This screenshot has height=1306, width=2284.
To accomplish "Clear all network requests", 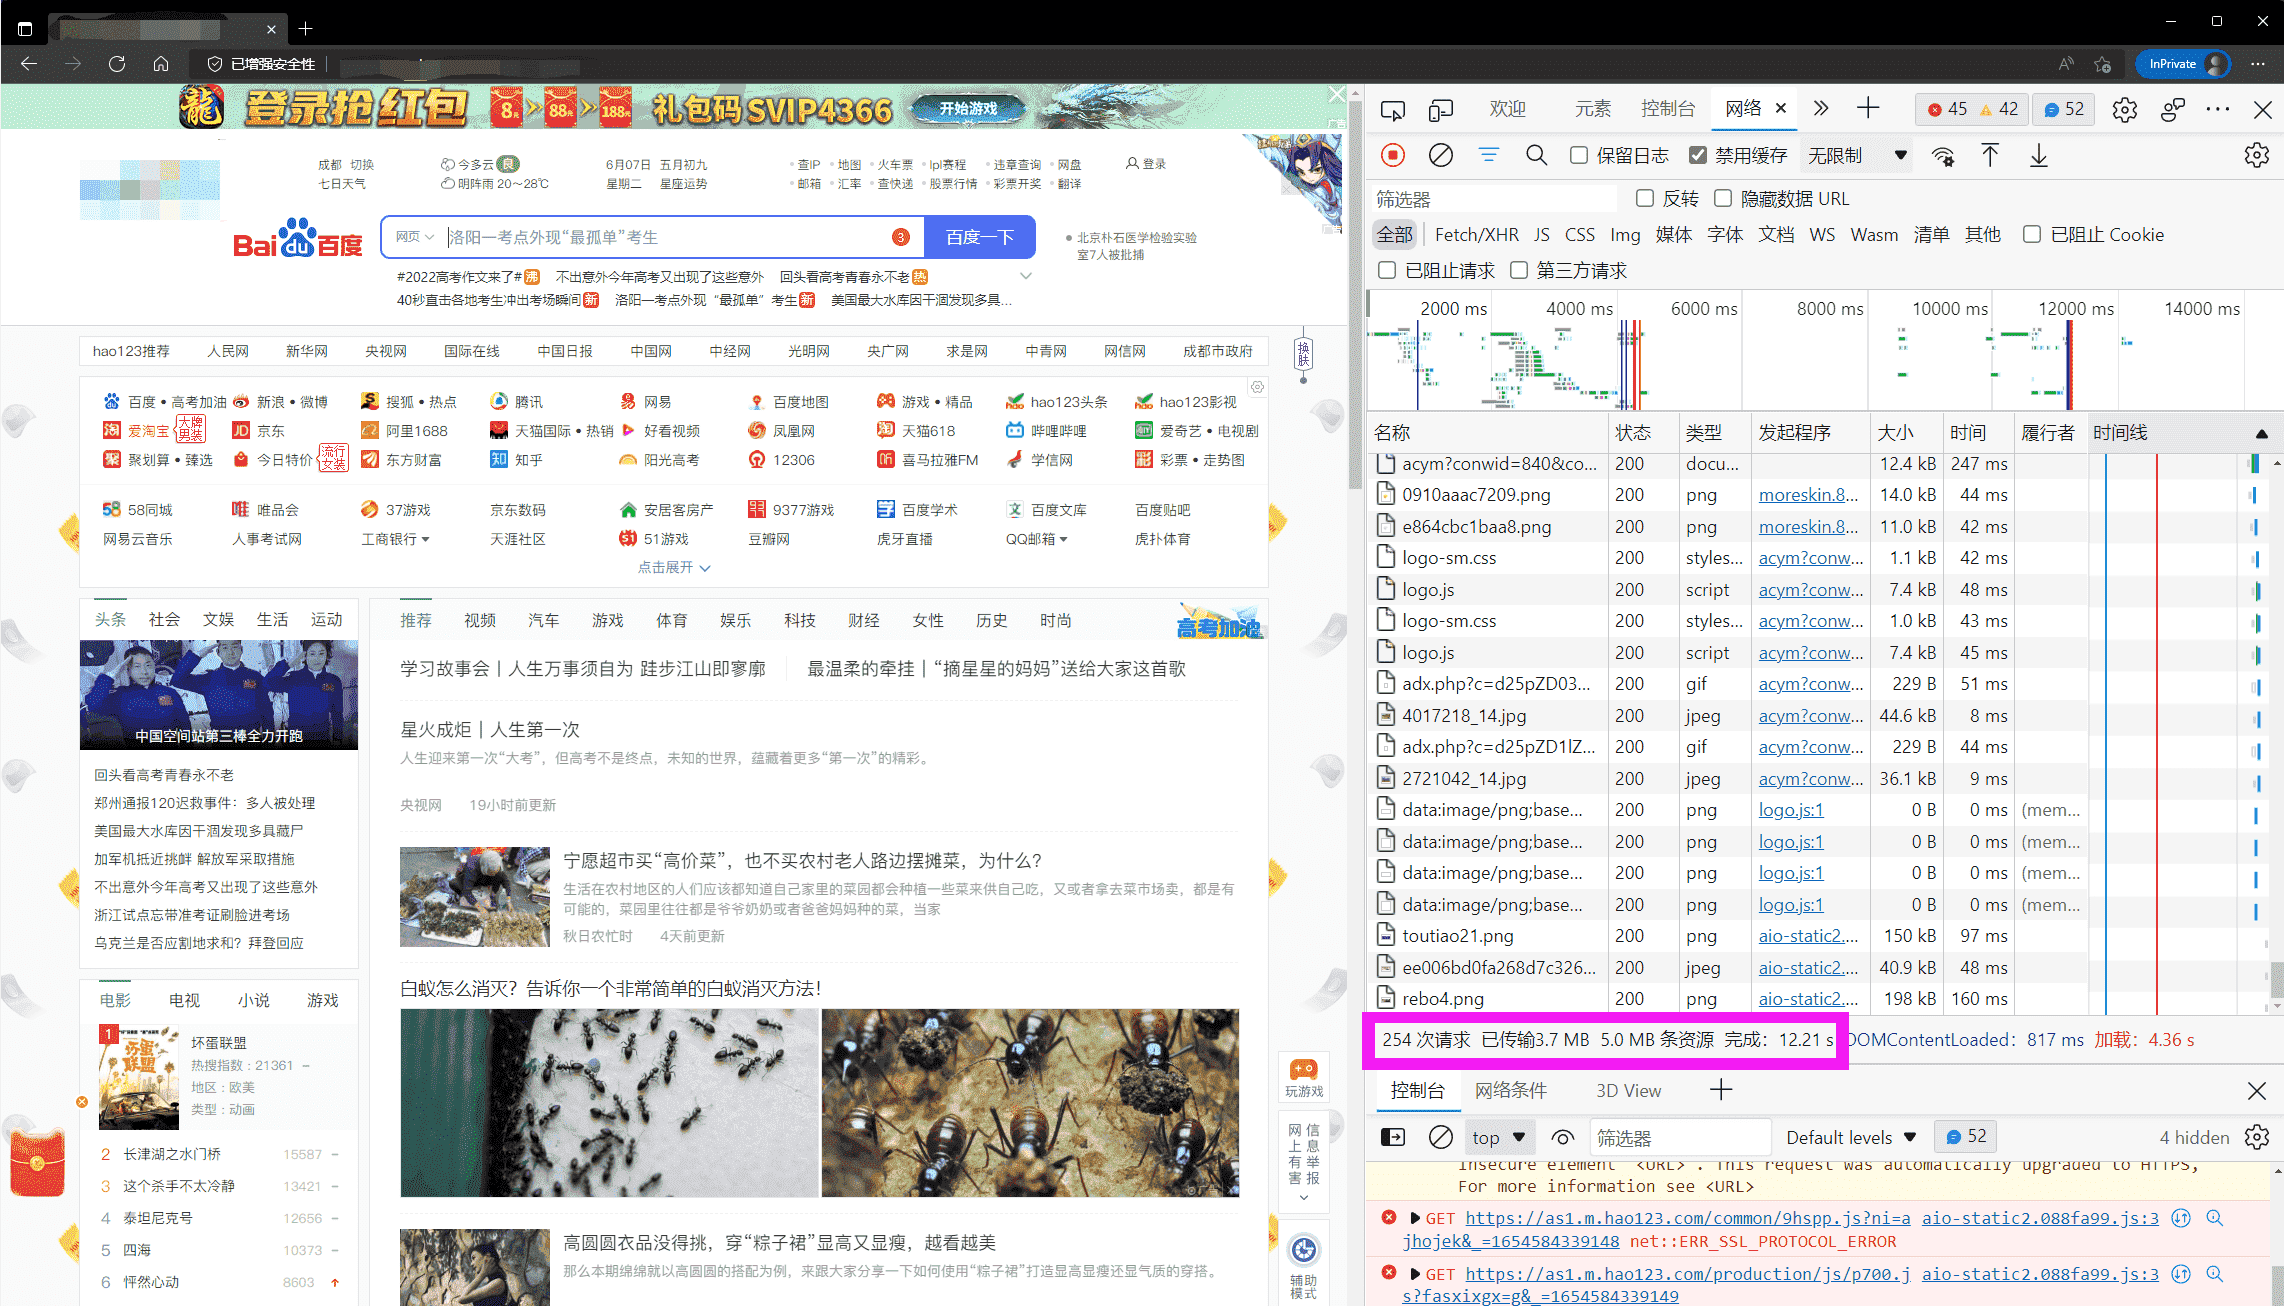I will click(x=1440, y=155).
